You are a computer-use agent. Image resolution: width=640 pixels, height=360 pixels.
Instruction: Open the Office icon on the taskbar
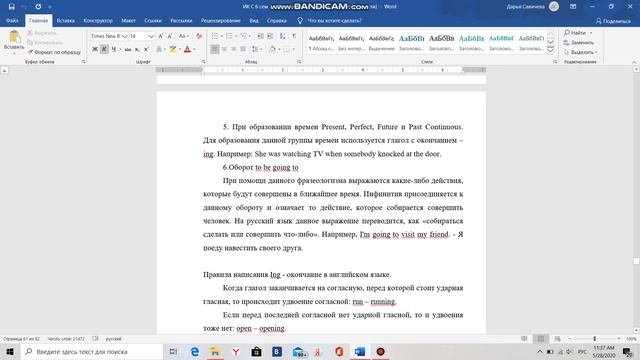(x=339, y=351)
